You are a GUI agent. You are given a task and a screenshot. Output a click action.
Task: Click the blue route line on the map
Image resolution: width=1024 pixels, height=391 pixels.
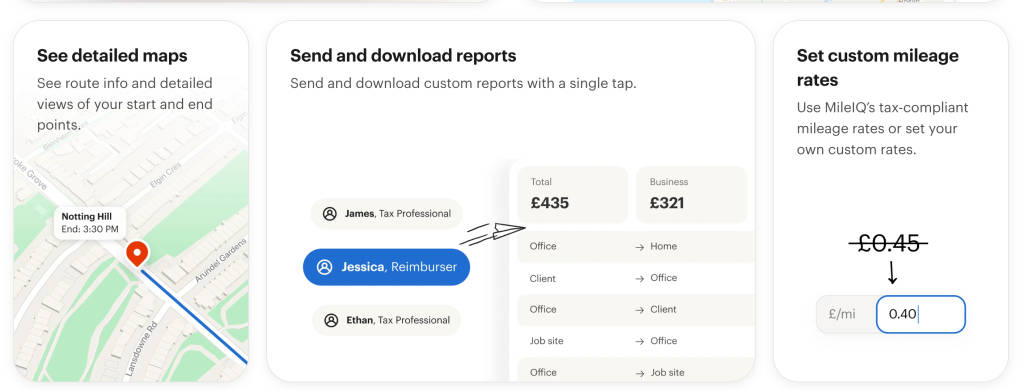(193, 315)
